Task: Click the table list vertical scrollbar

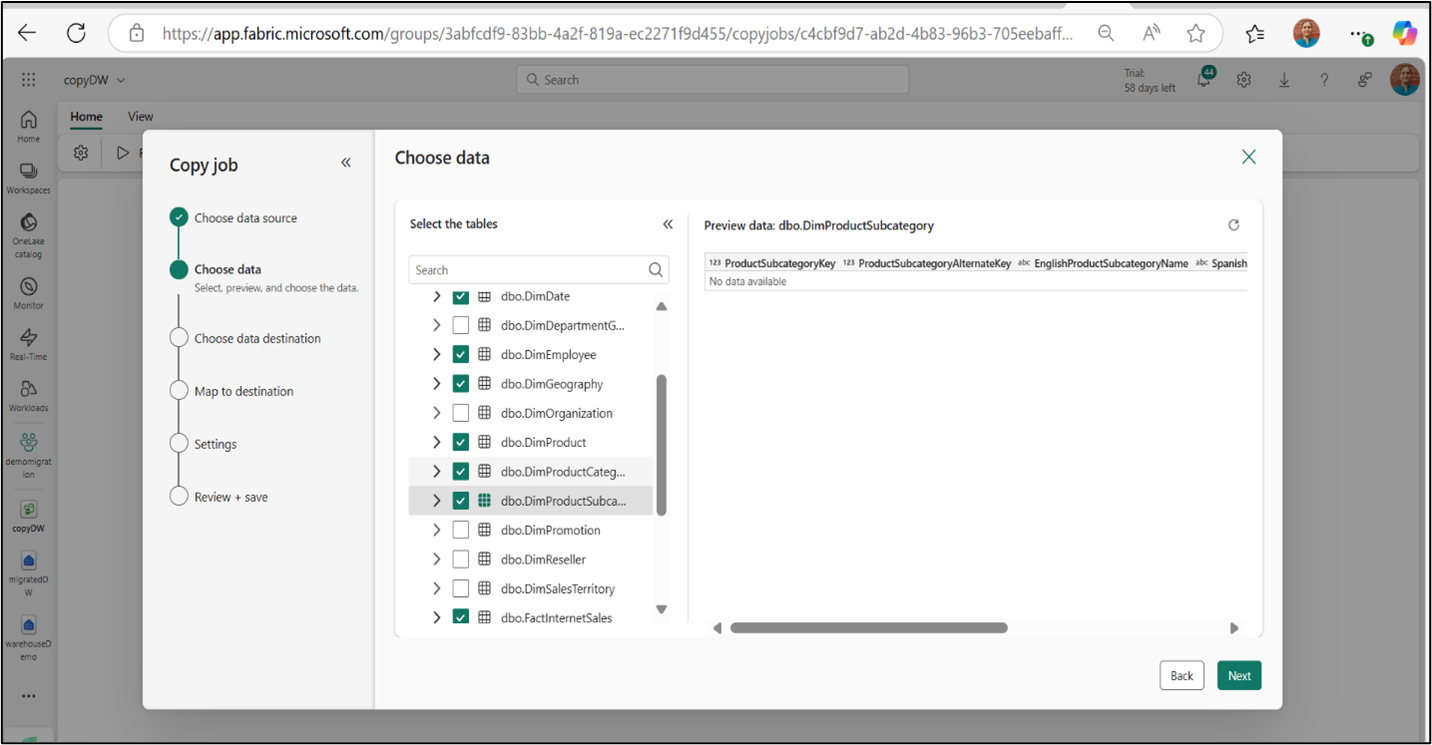Action: pos(661,445)
